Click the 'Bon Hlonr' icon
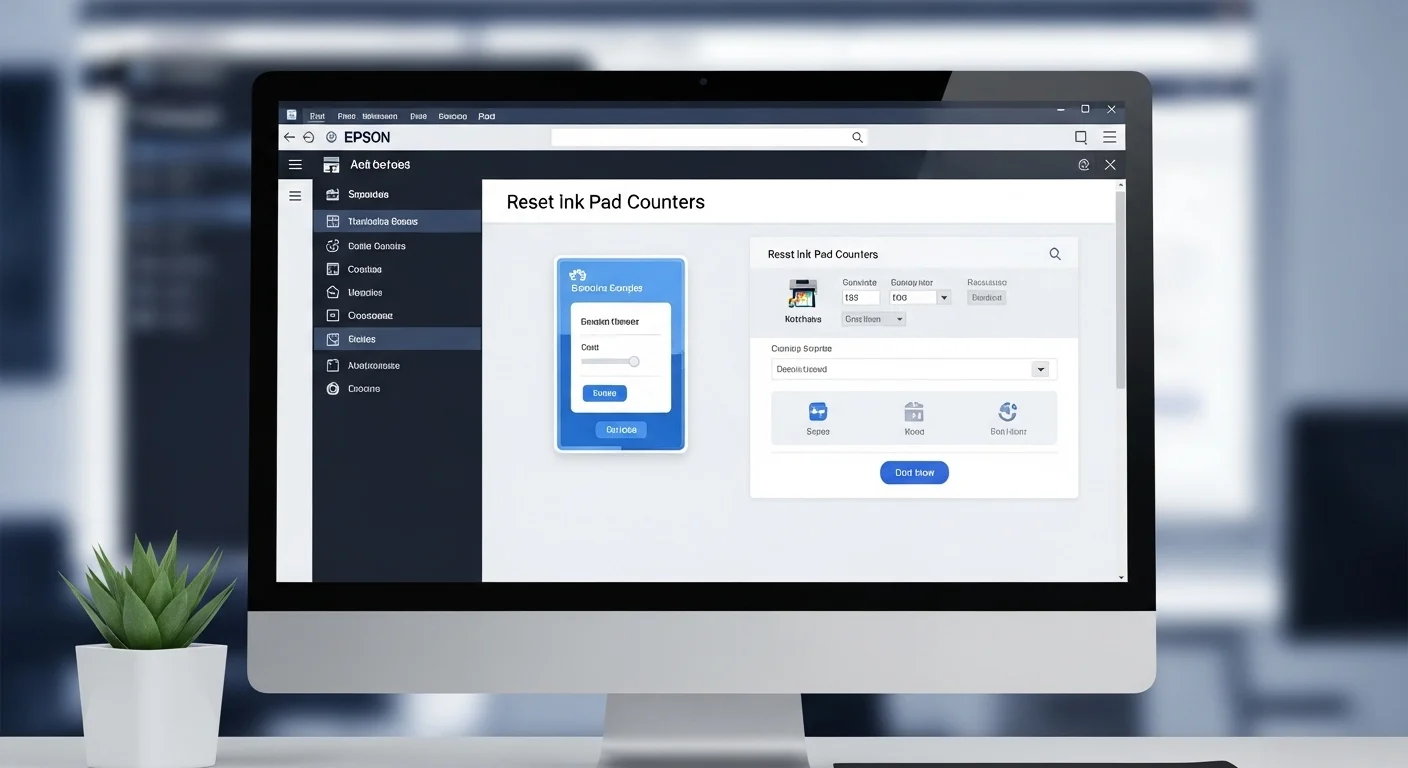 tap(1008, 411)
